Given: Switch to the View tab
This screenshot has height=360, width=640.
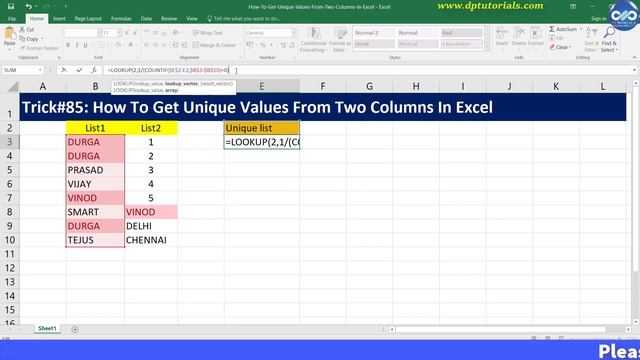Looking at the screenshot, I should pos(192,18).
